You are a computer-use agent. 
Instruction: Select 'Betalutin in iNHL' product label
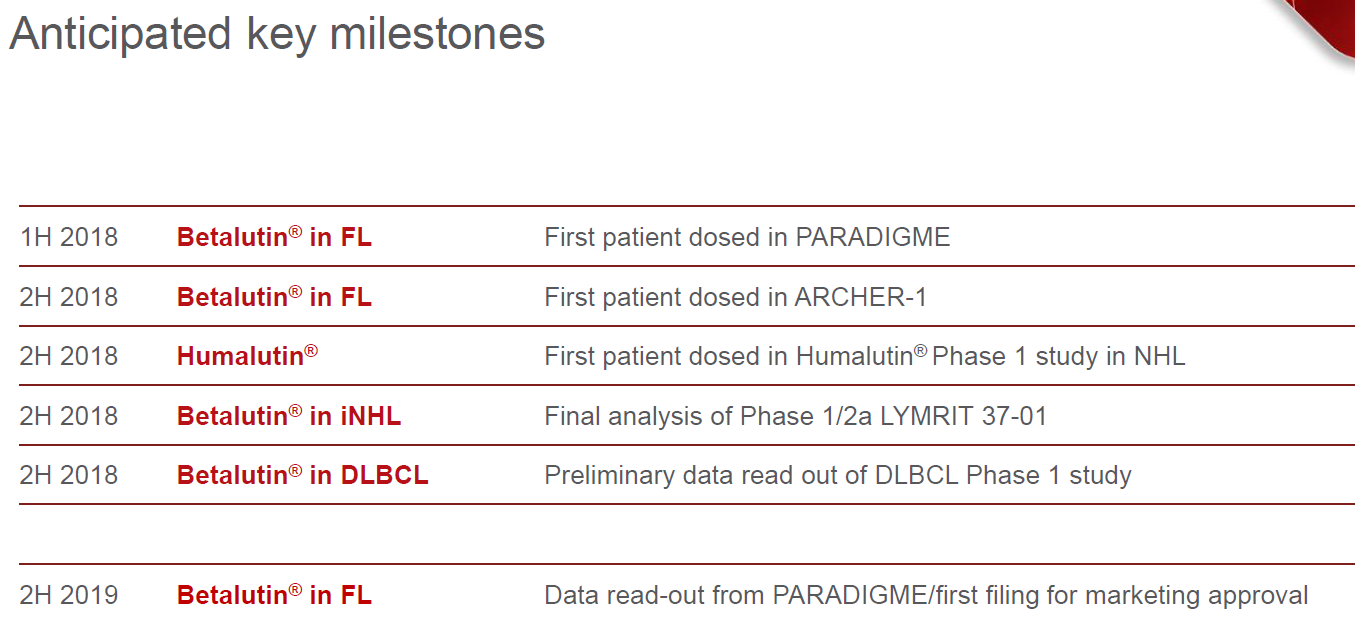point(289,416)
